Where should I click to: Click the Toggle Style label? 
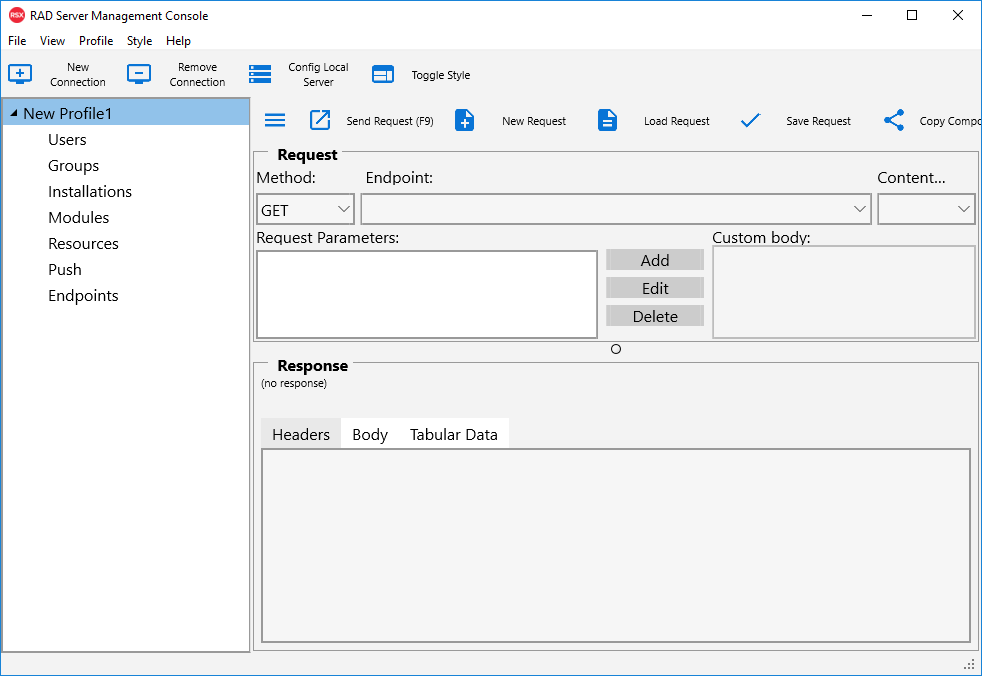point(440,75)
